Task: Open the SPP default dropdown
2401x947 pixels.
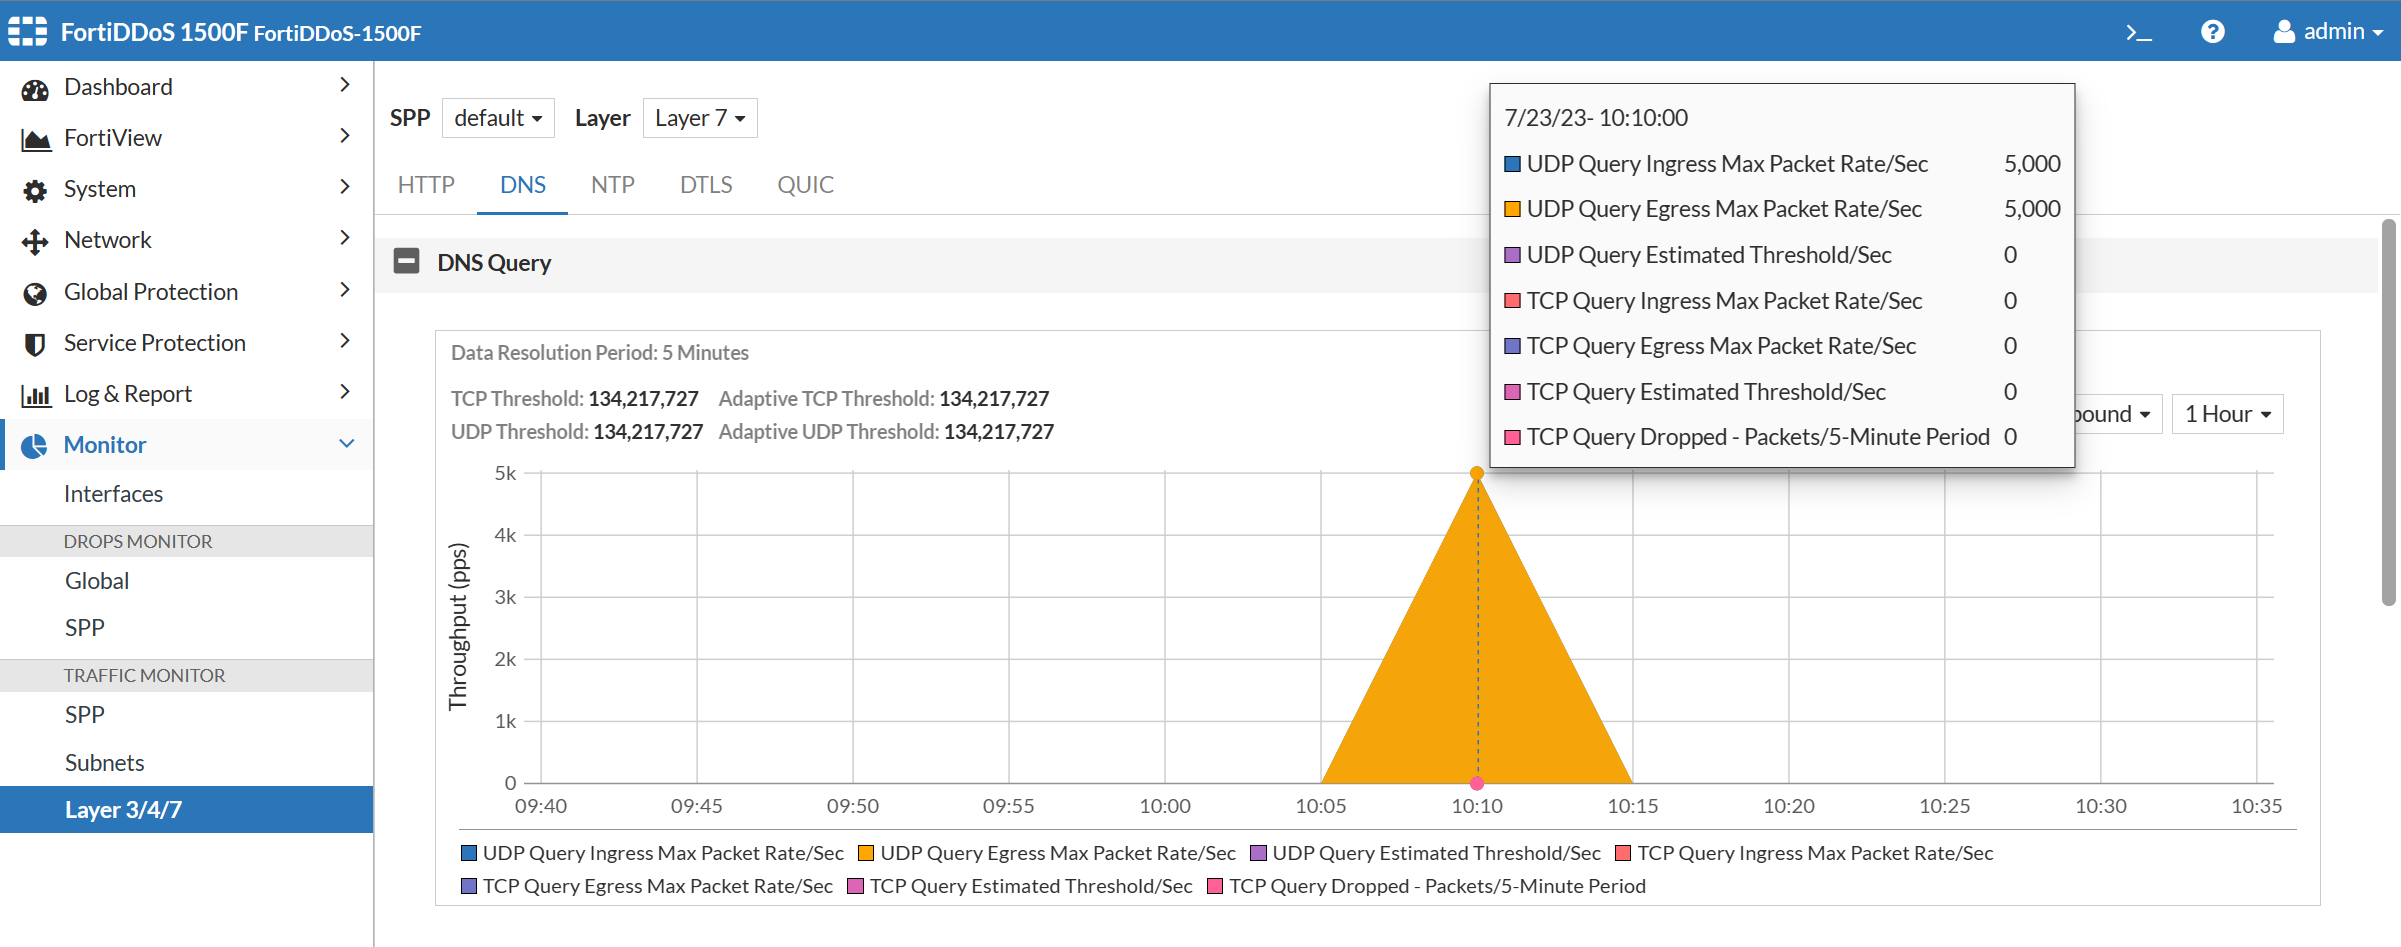Action: 497,117
